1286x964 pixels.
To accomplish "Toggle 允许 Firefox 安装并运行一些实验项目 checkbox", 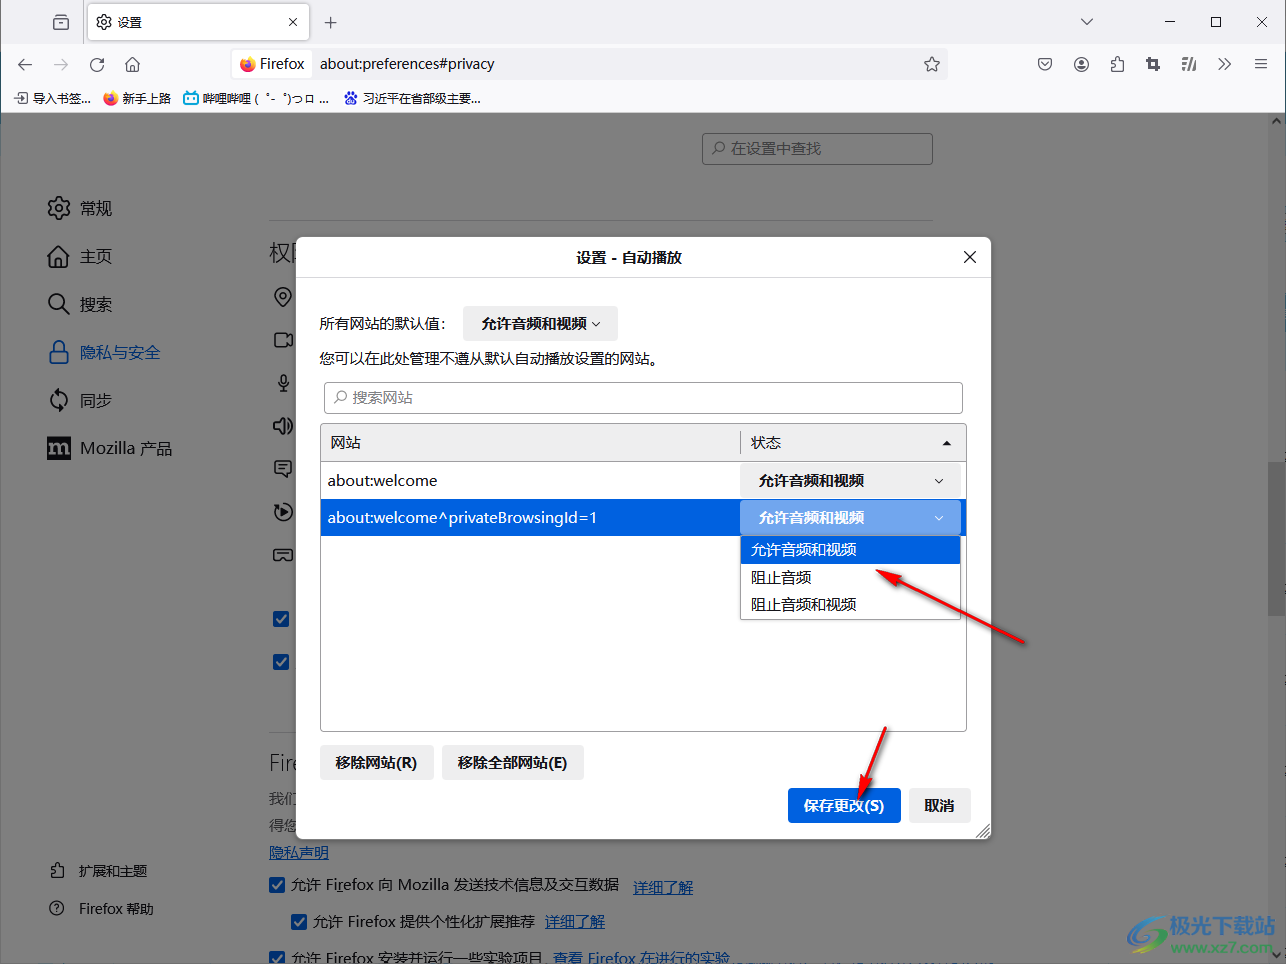I will point(277,958).
